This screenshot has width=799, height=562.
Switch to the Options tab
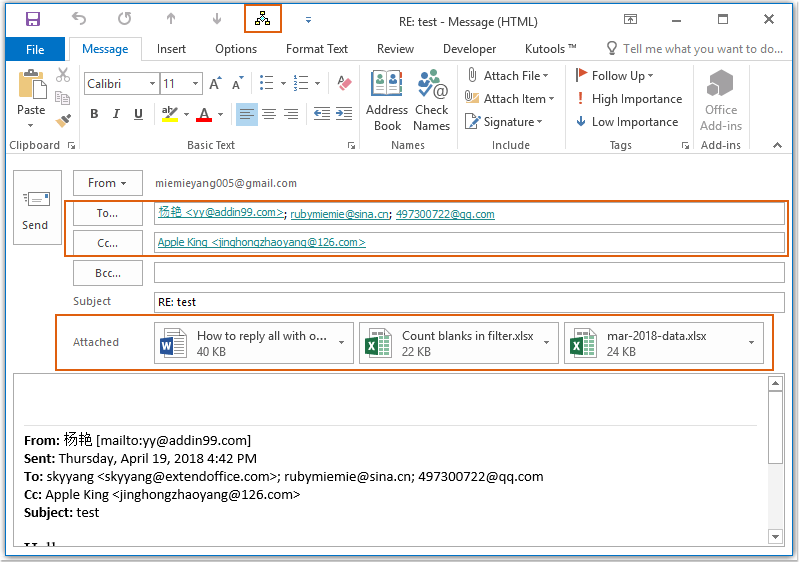tap(236, 49)
